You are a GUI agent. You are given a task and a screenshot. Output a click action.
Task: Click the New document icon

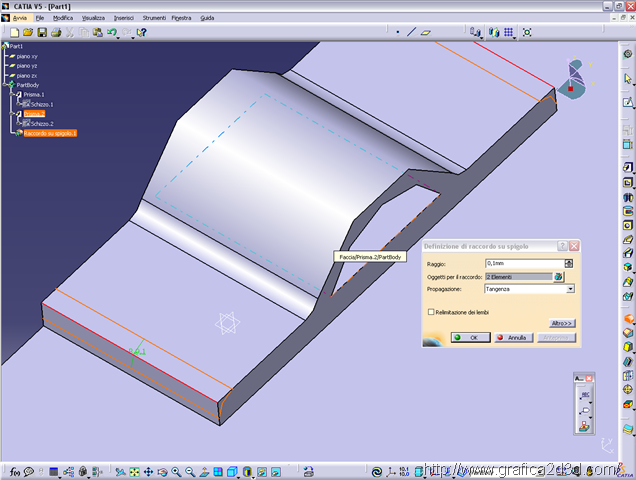coord(14,32)
